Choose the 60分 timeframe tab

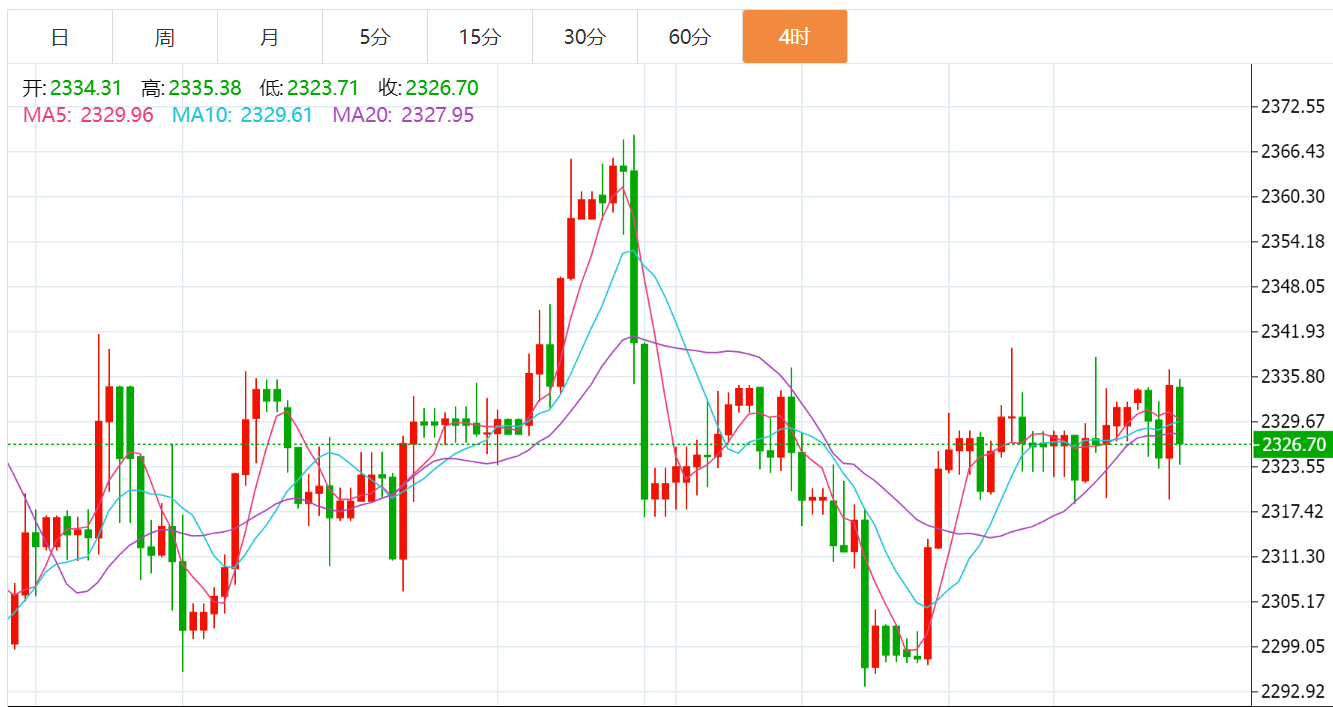click(x=690, y=37)
